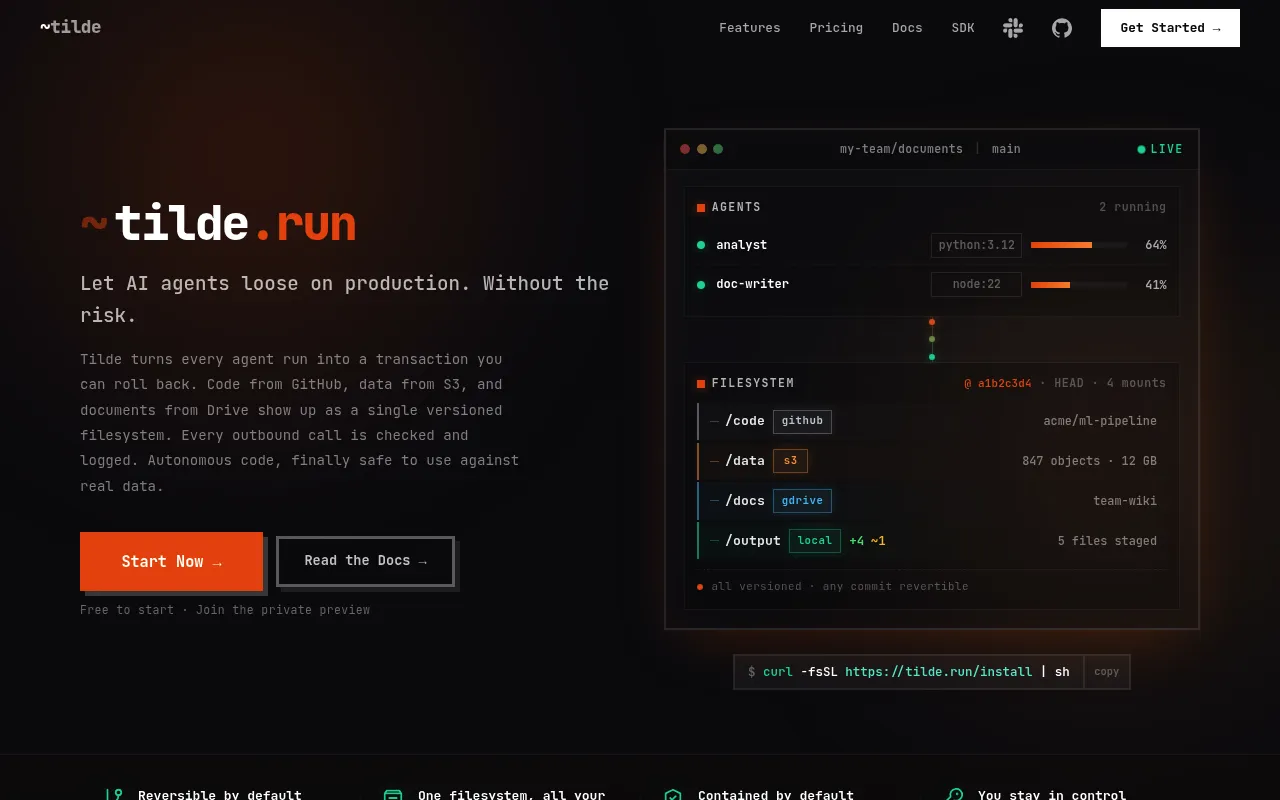Click the Contained by default shield icon
This screenshot has height=800, width=1280.
pos(673,796)
